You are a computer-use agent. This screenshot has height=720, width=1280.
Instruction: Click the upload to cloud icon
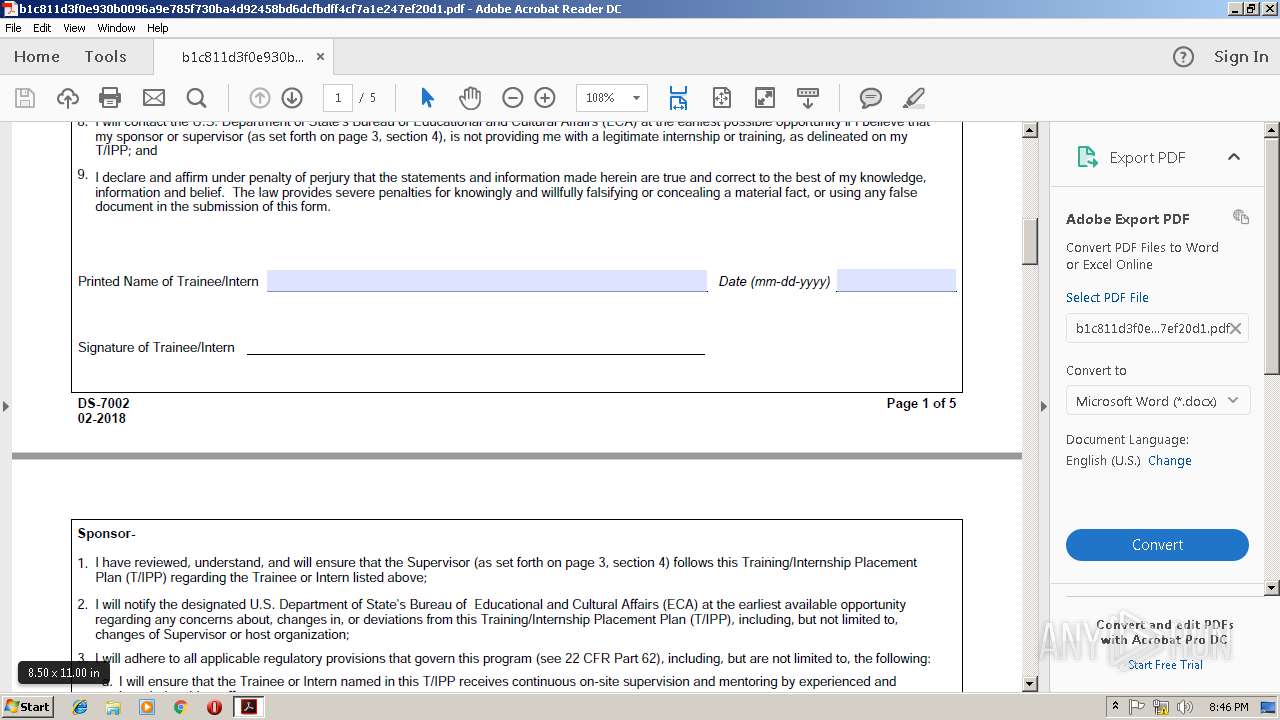coord(68,98)
